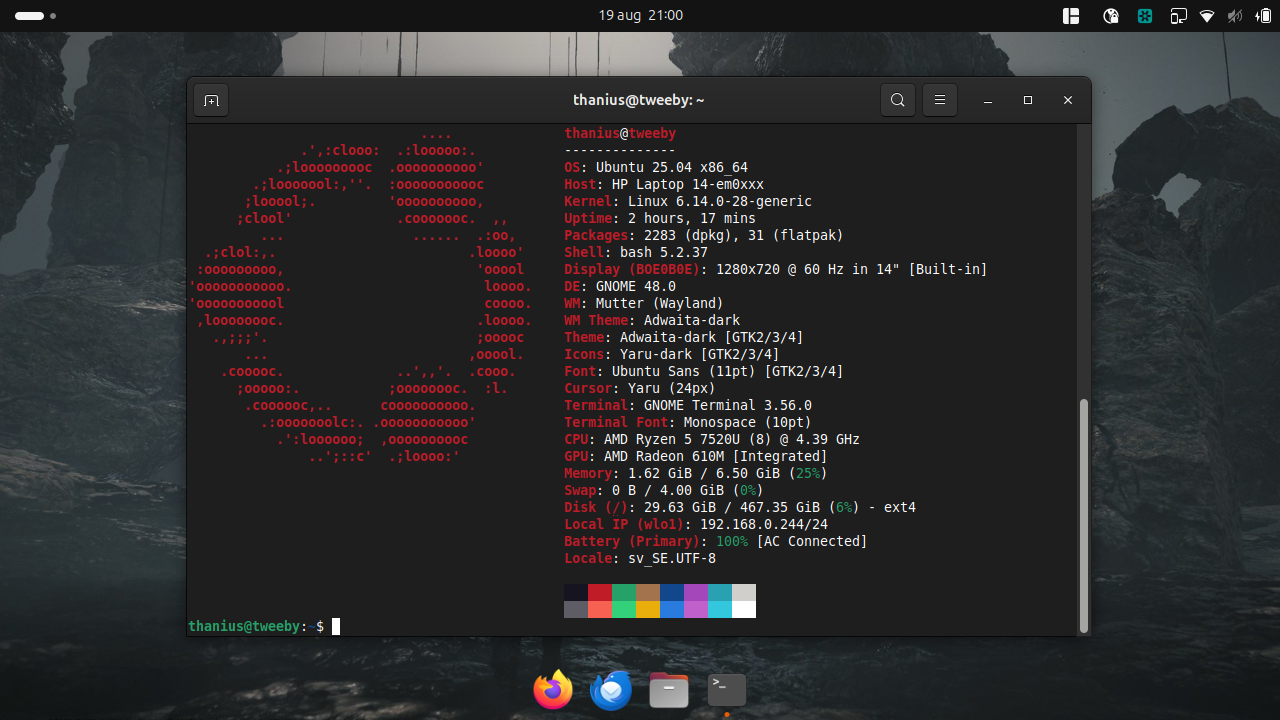Minimize the terminal window
Image resolution: width=1280 pixels, height=720 pixels.
tap(987, 100)
